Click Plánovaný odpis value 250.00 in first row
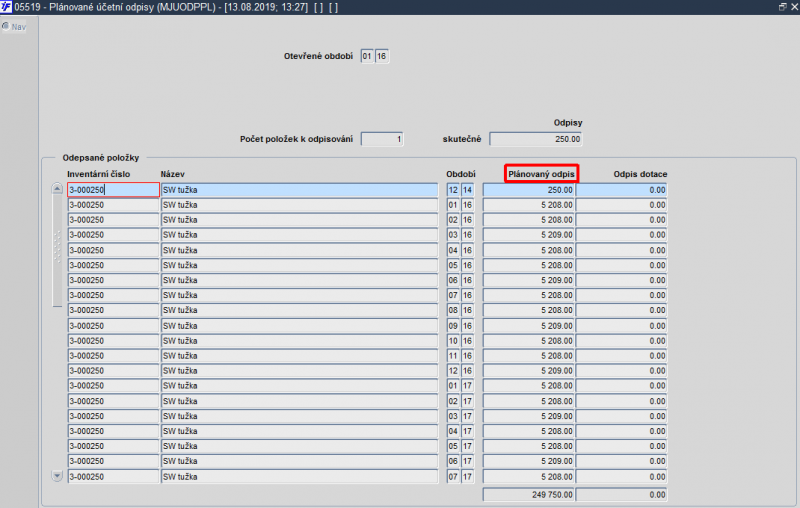 [x=529, y=190]
